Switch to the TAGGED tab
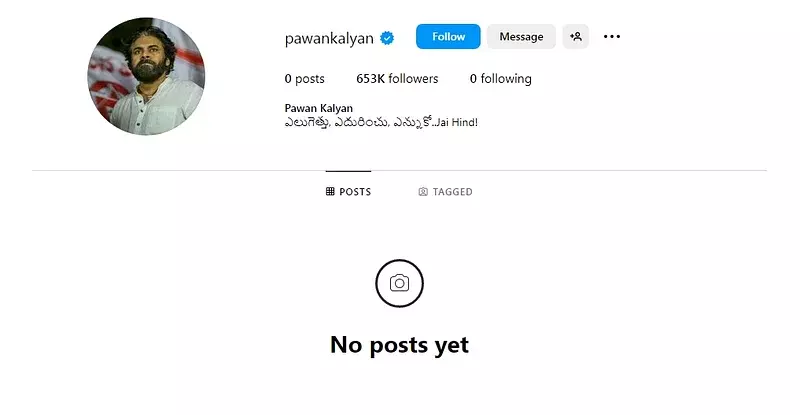This screenshot has height=415, width=800. pos(445,191)
